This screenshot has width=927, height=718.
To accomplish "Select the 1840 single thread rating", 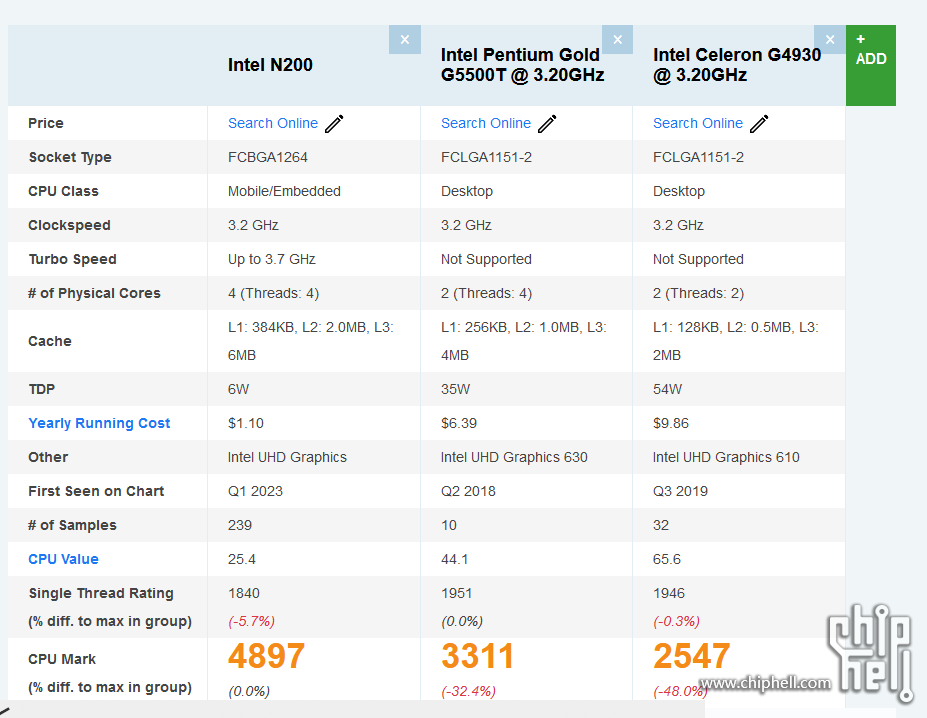I will tap(244, 593).
